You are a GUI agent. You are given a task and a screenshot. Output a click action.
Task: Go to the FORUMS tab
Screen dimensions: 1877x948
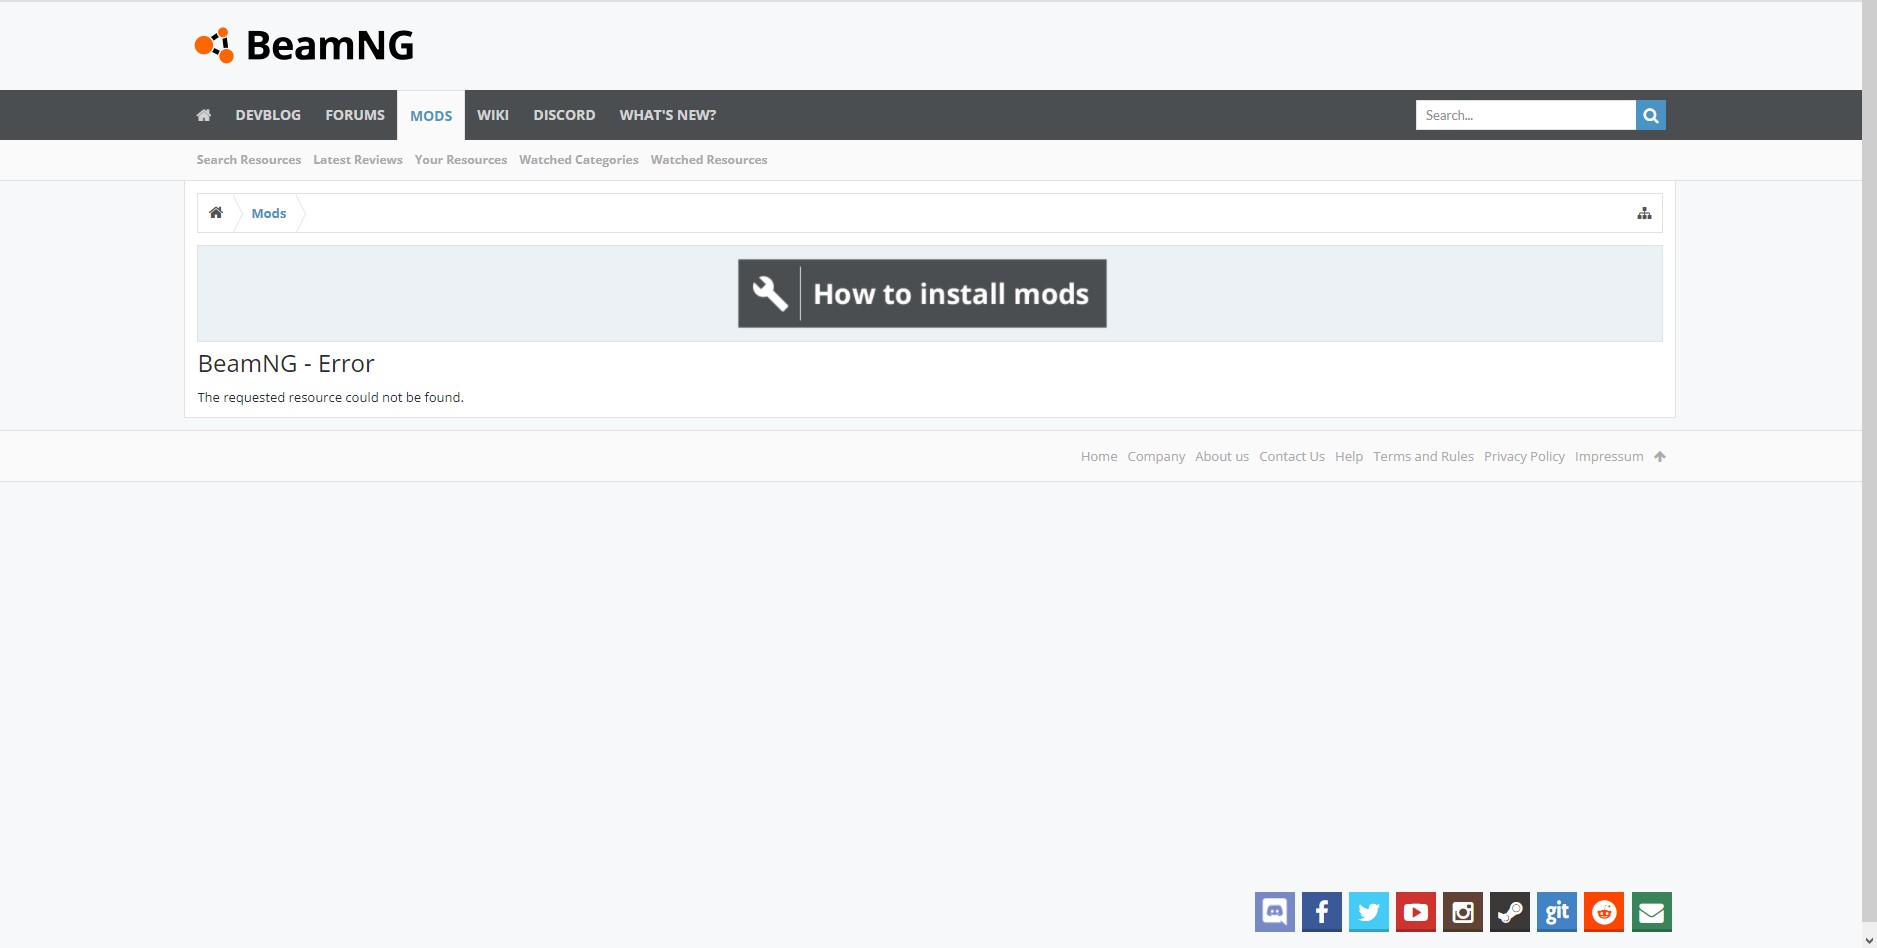355,115
